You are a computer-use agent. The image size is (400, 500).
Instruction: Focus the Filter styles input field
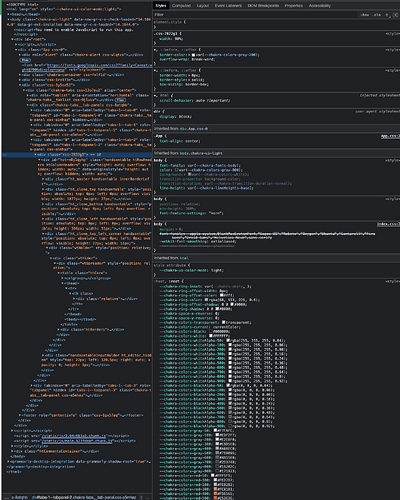pos(253,15)
